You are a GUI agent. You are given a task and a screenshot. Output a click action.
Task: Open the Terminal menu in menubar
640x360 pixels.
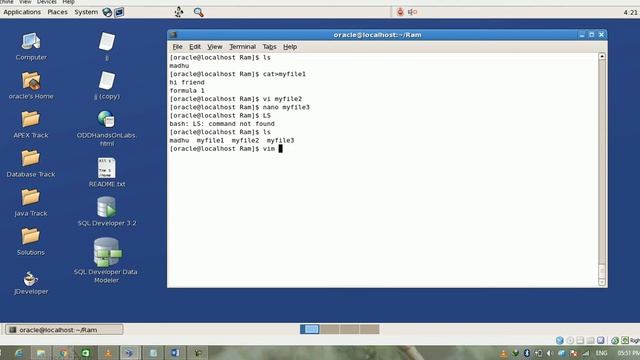242,47
